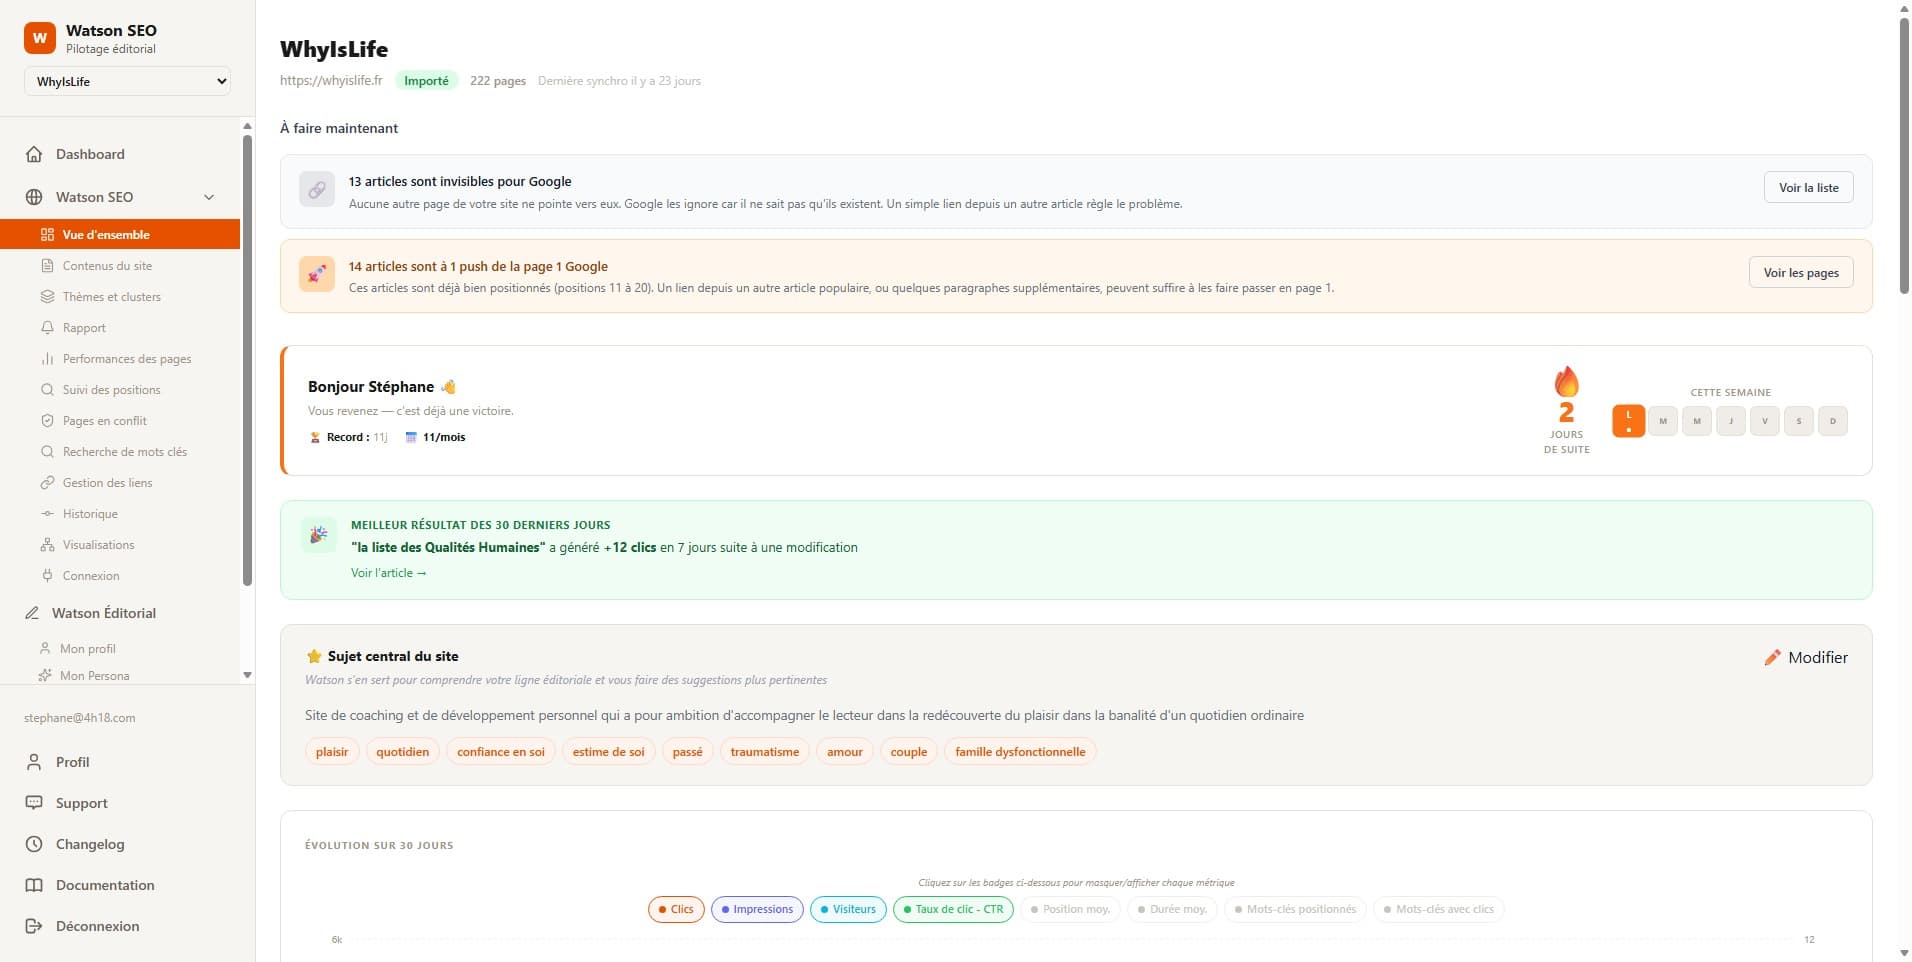Click the plaisir keyword tag
The image size is (1912, 962).
(x=331, y=751)
